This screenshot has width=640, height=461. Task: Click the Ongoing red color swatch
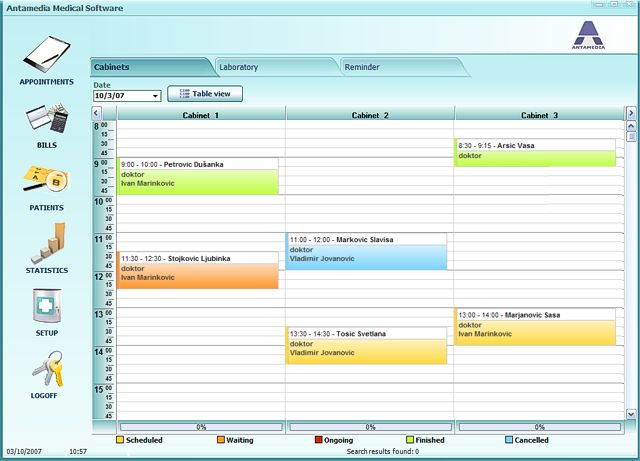pos(319,440)
